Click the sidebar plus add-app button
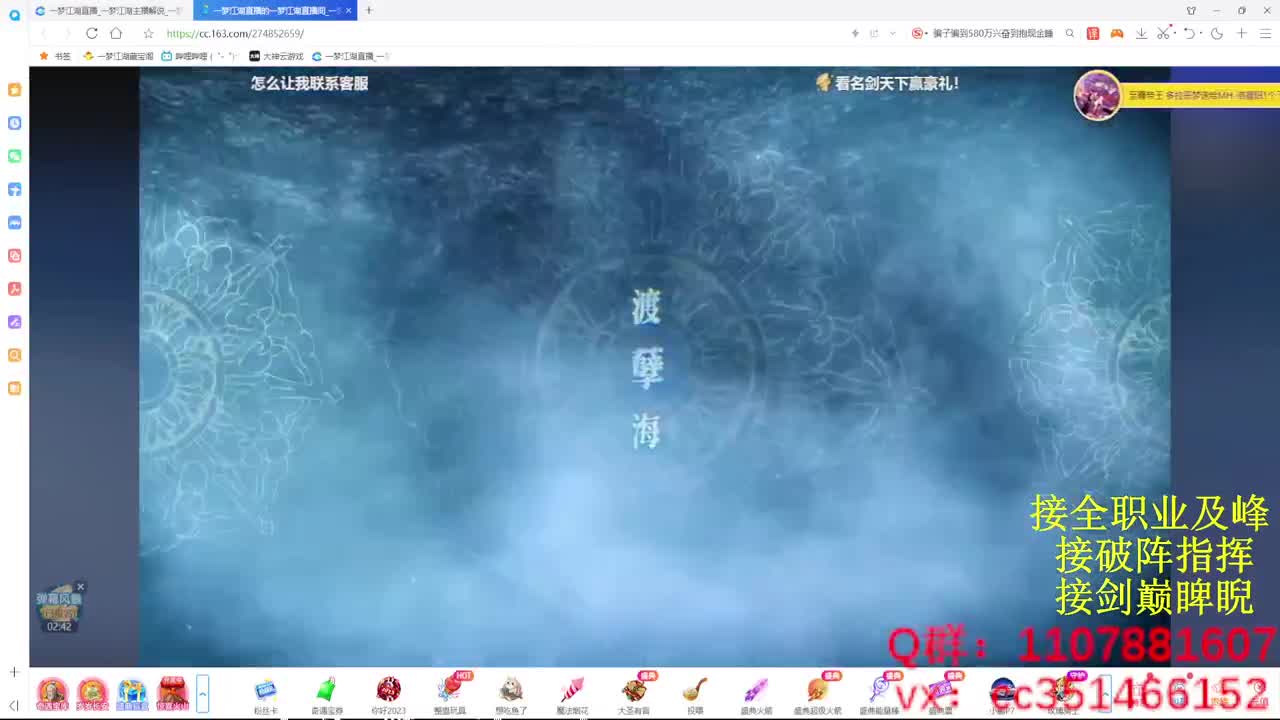 14,672
